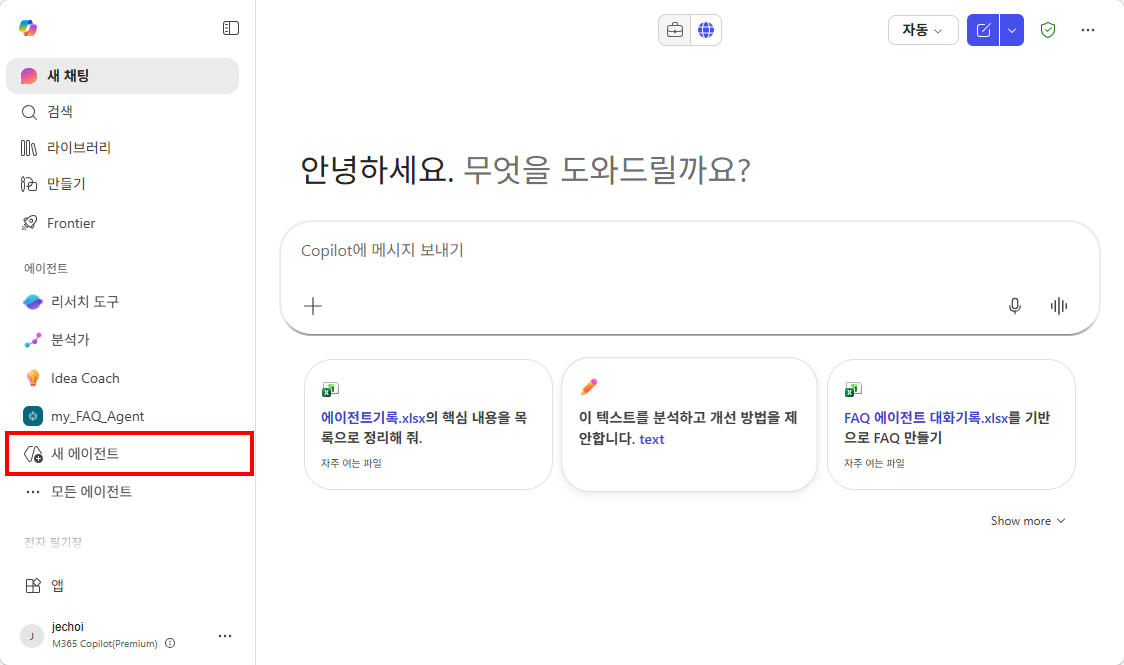The image size is (1124, 665).
Task: Open the 에이전트기록.xlsx file link
Action: pos(373,418)
